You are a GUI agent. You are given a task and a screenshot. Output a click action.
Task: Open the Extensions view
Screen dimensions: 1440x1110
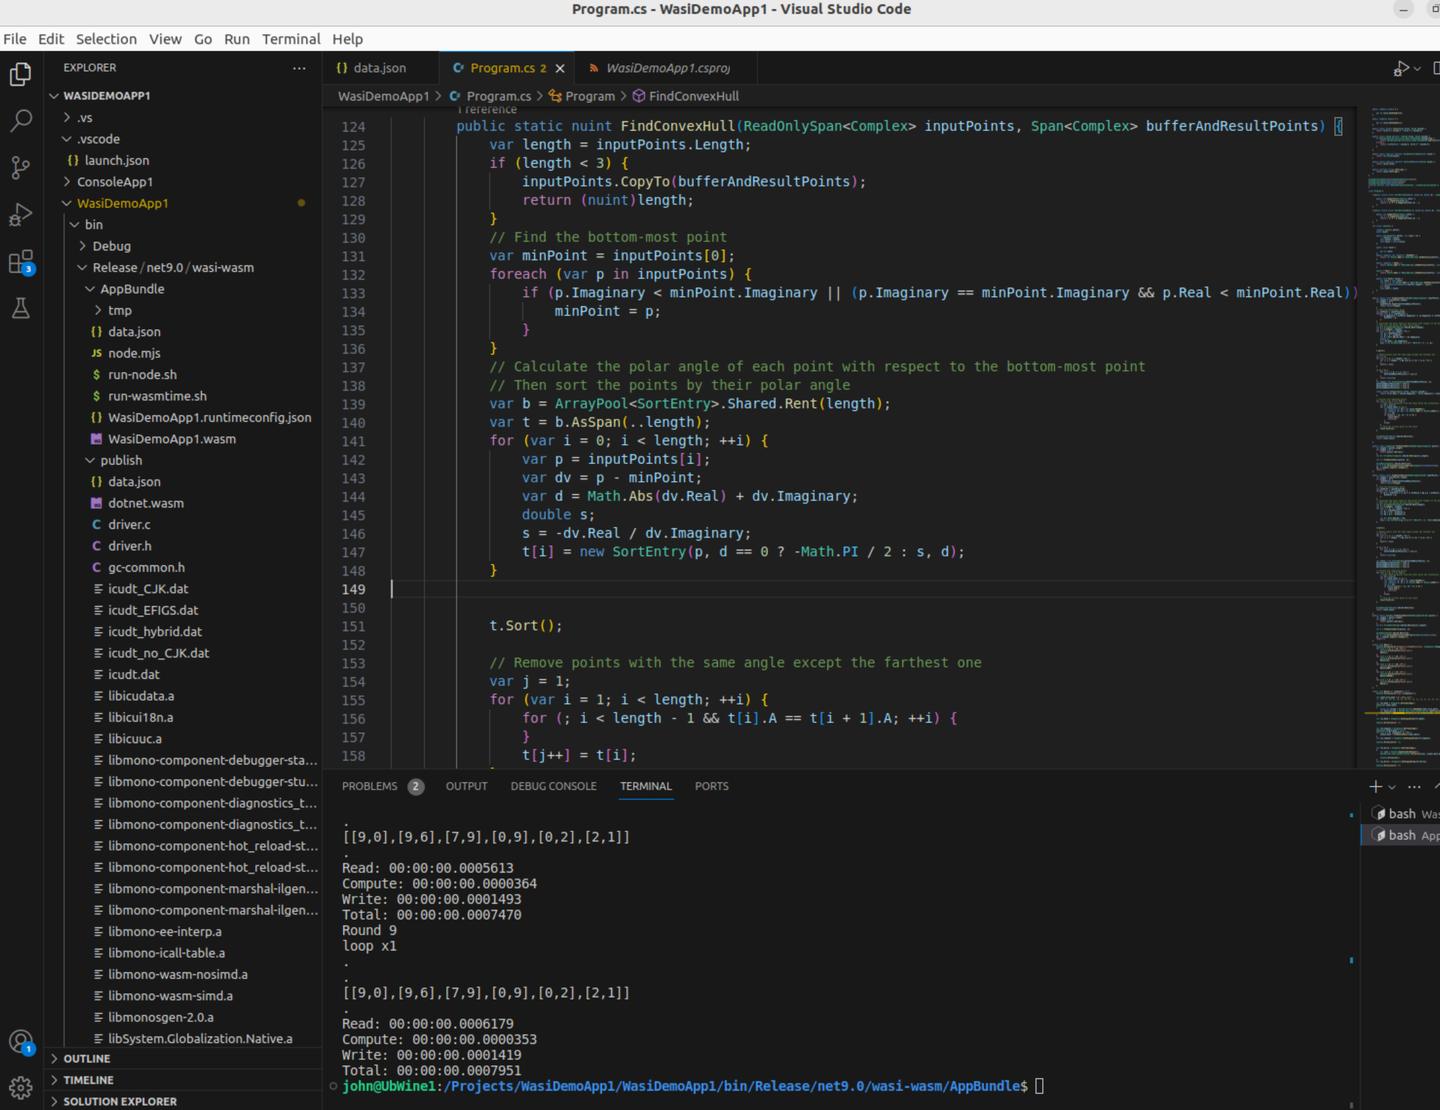(20, 262)
